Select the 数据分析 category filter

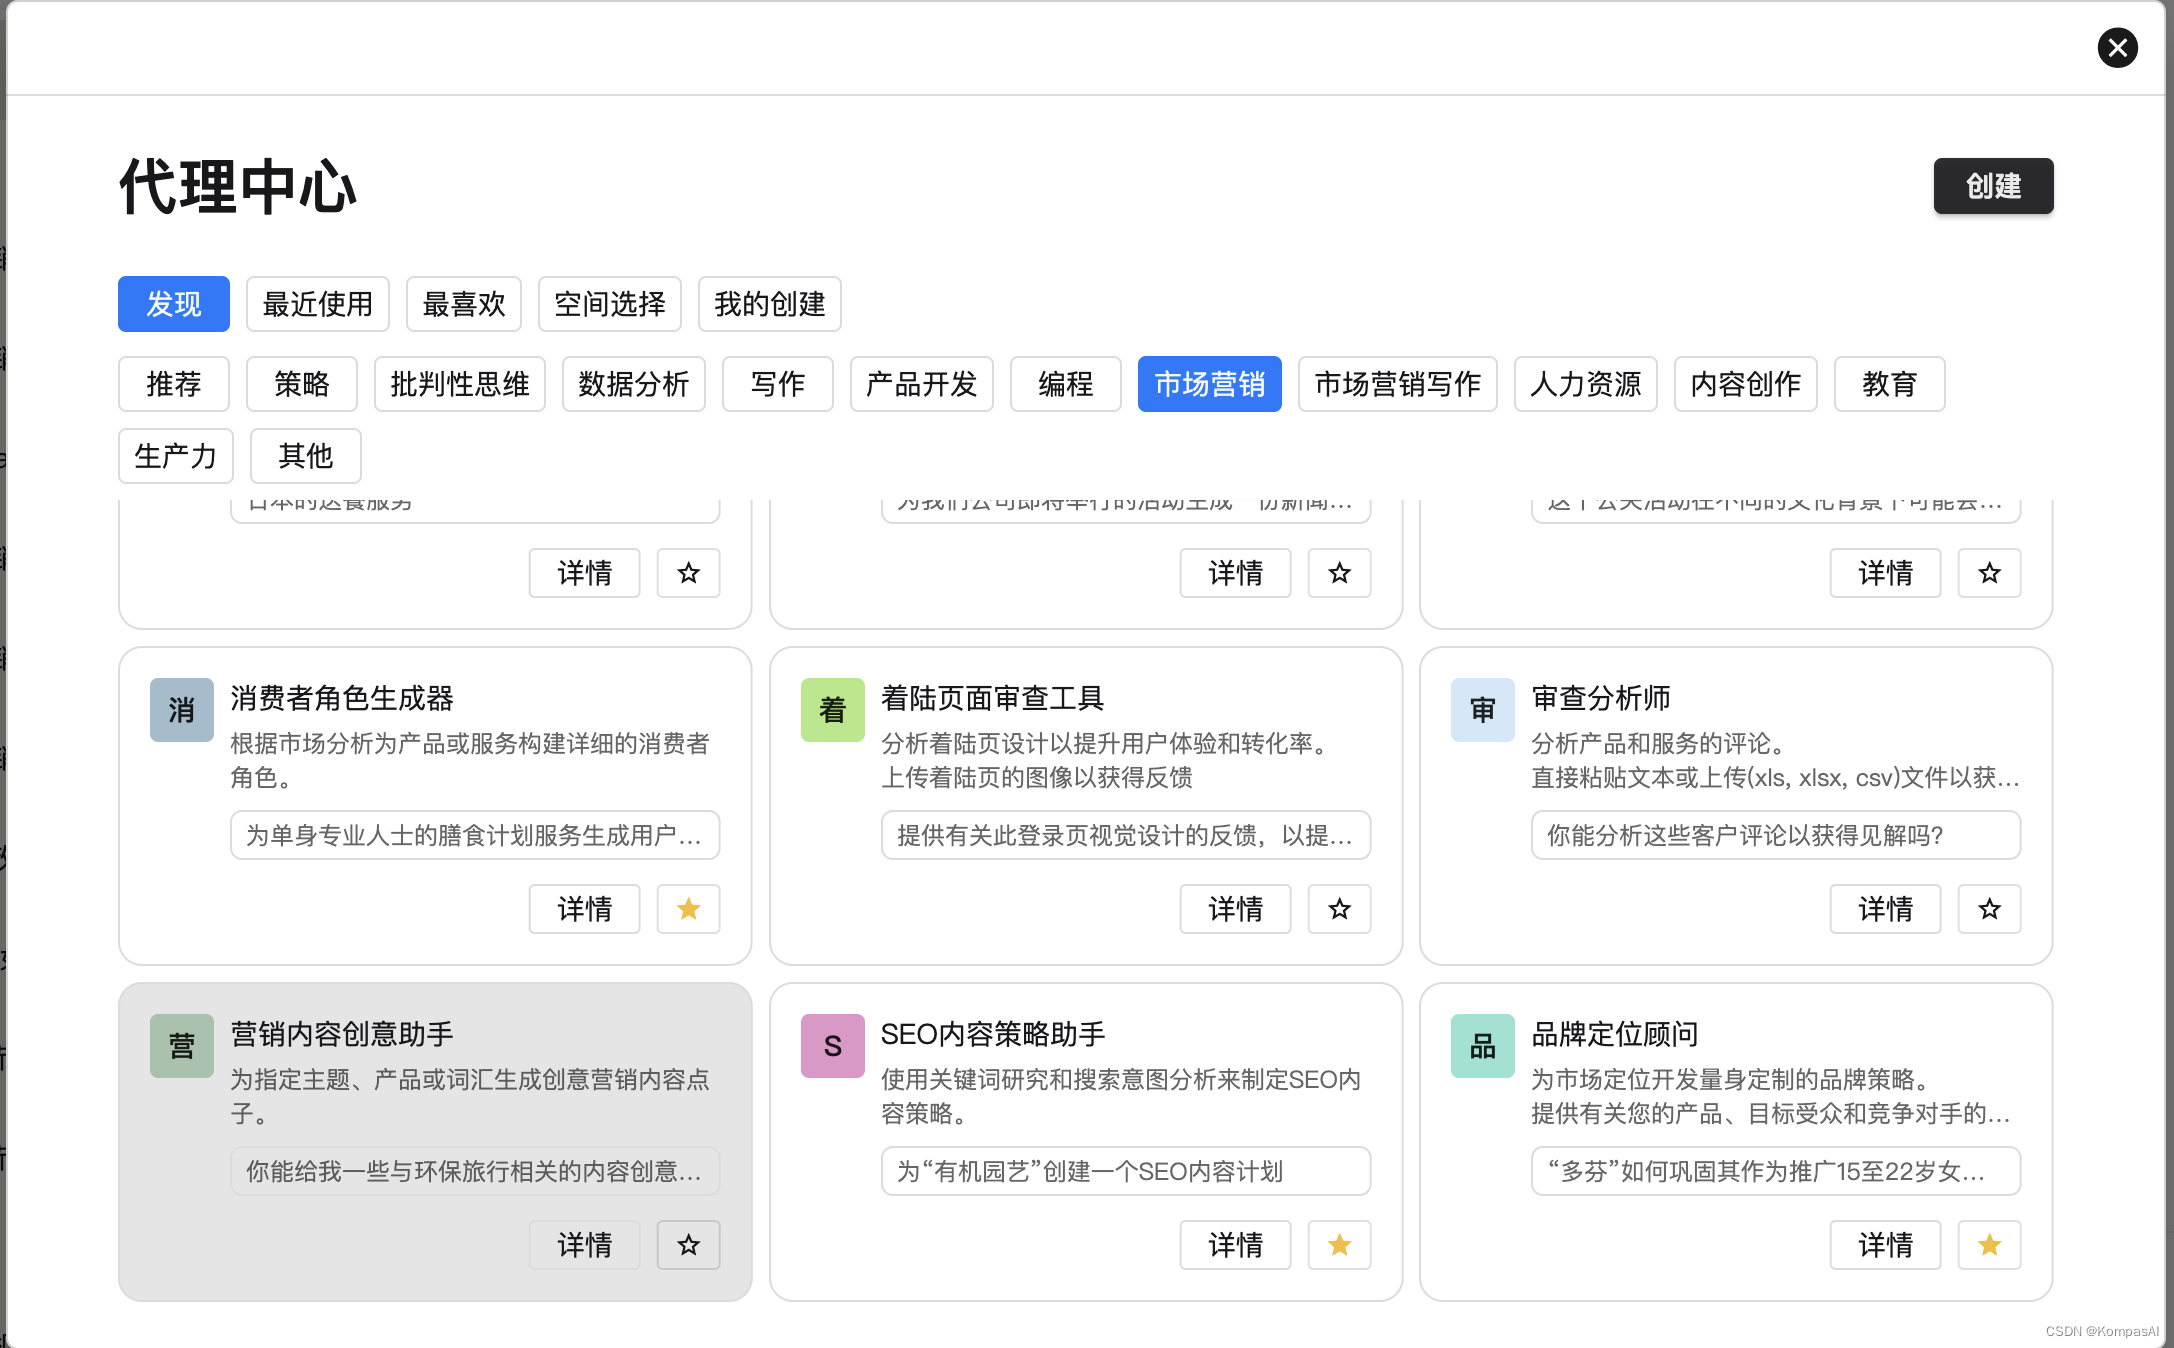(633, 384)
